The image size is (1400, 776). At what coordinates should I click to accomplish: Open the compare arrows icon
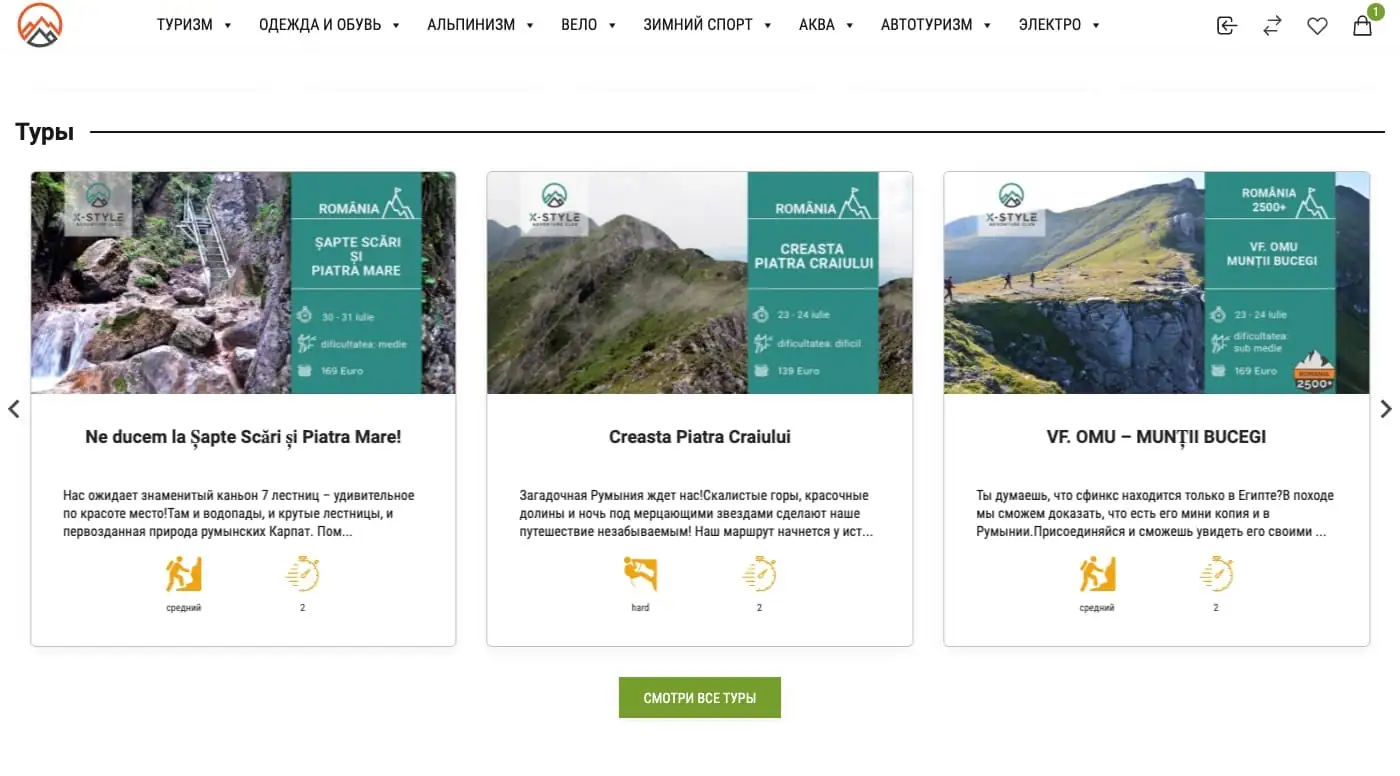(1272, 26)
